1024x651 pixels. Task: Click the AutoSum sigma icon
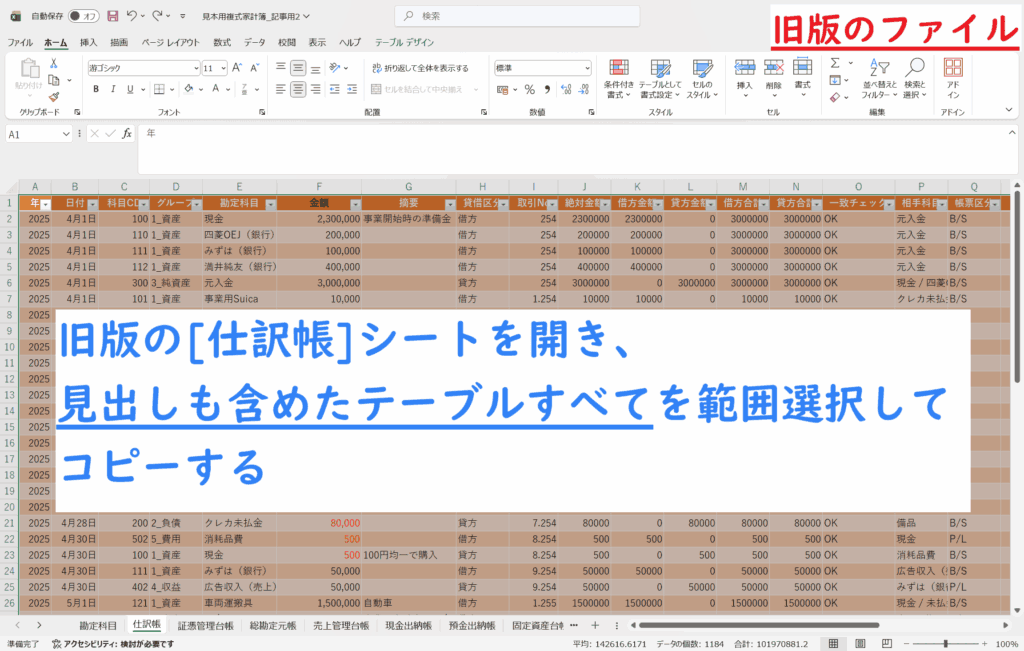tap(834, 63)
